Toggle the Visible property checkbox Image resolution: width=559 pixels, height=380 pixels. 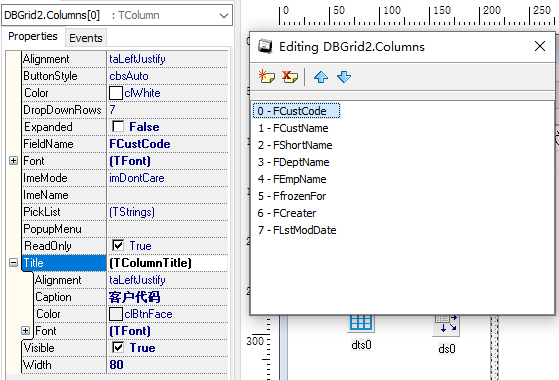[x=118, y=347]
